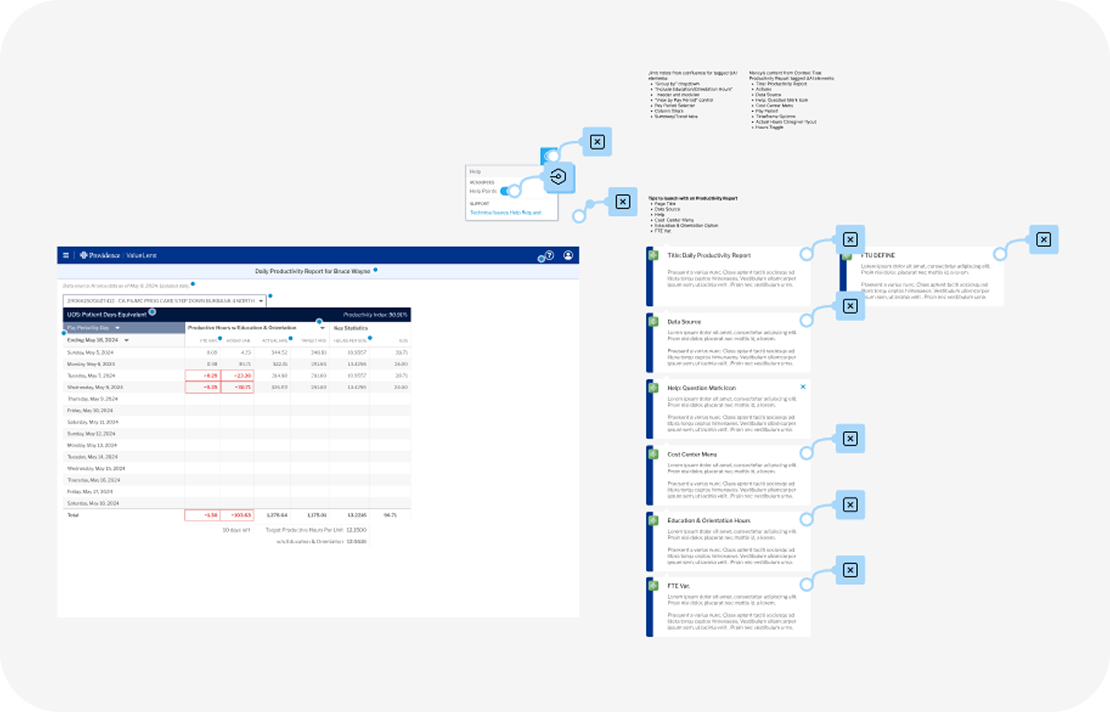Click the help question mark icon

(548, 255)
